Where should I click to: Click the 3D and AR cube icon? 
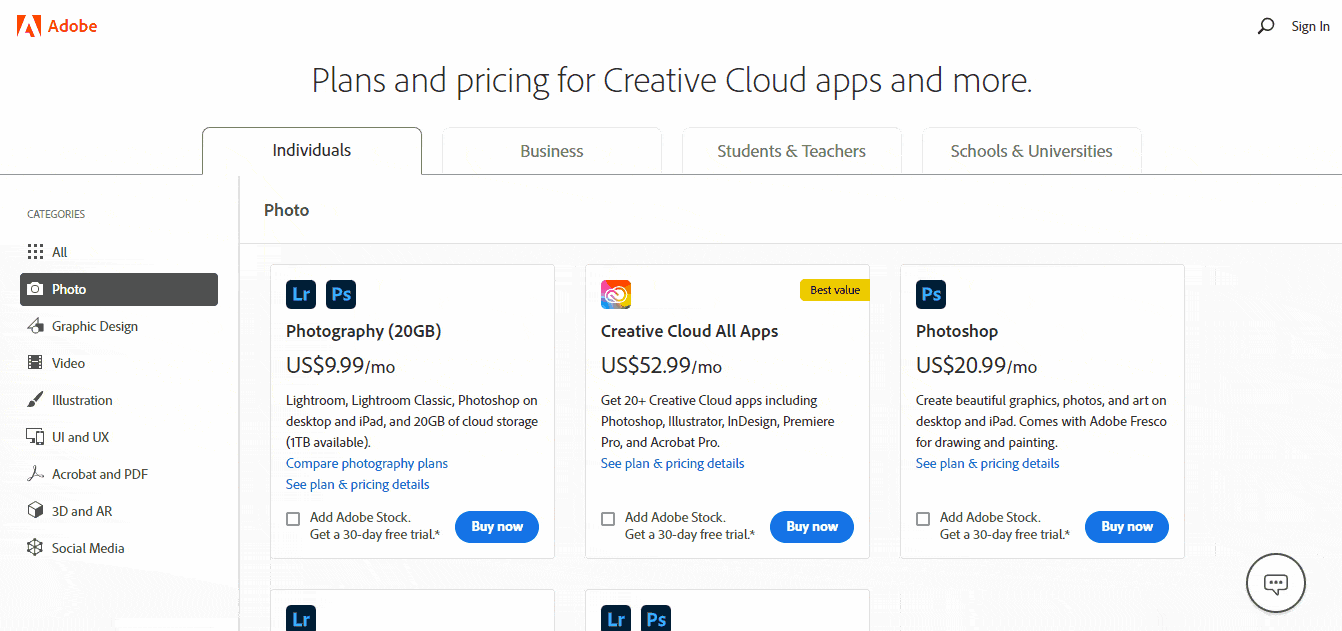[35, 511]
